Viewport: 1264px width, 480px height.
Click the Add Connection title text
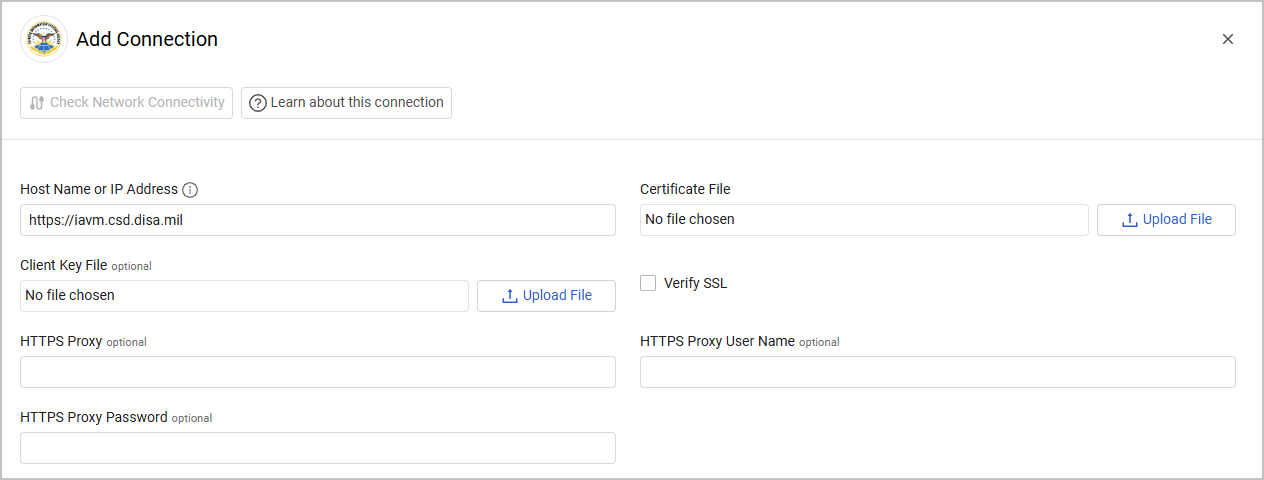click(147, 40)
